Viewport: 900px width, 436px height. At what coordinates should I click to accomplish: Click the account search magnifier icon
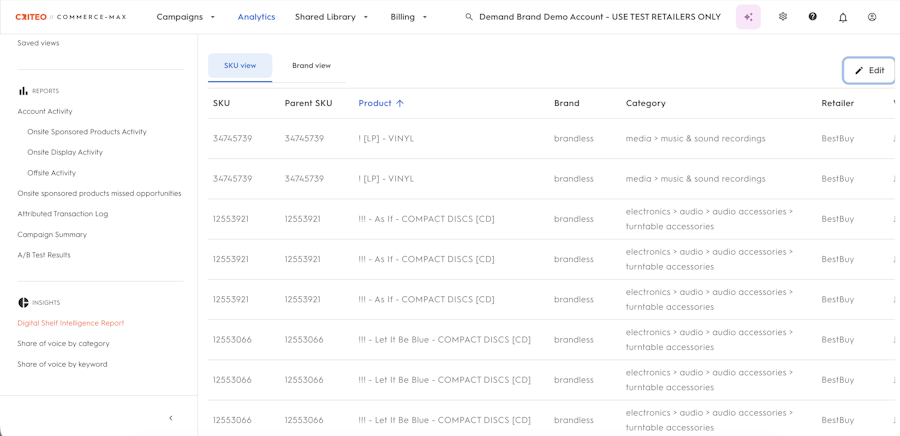point(469,17)
